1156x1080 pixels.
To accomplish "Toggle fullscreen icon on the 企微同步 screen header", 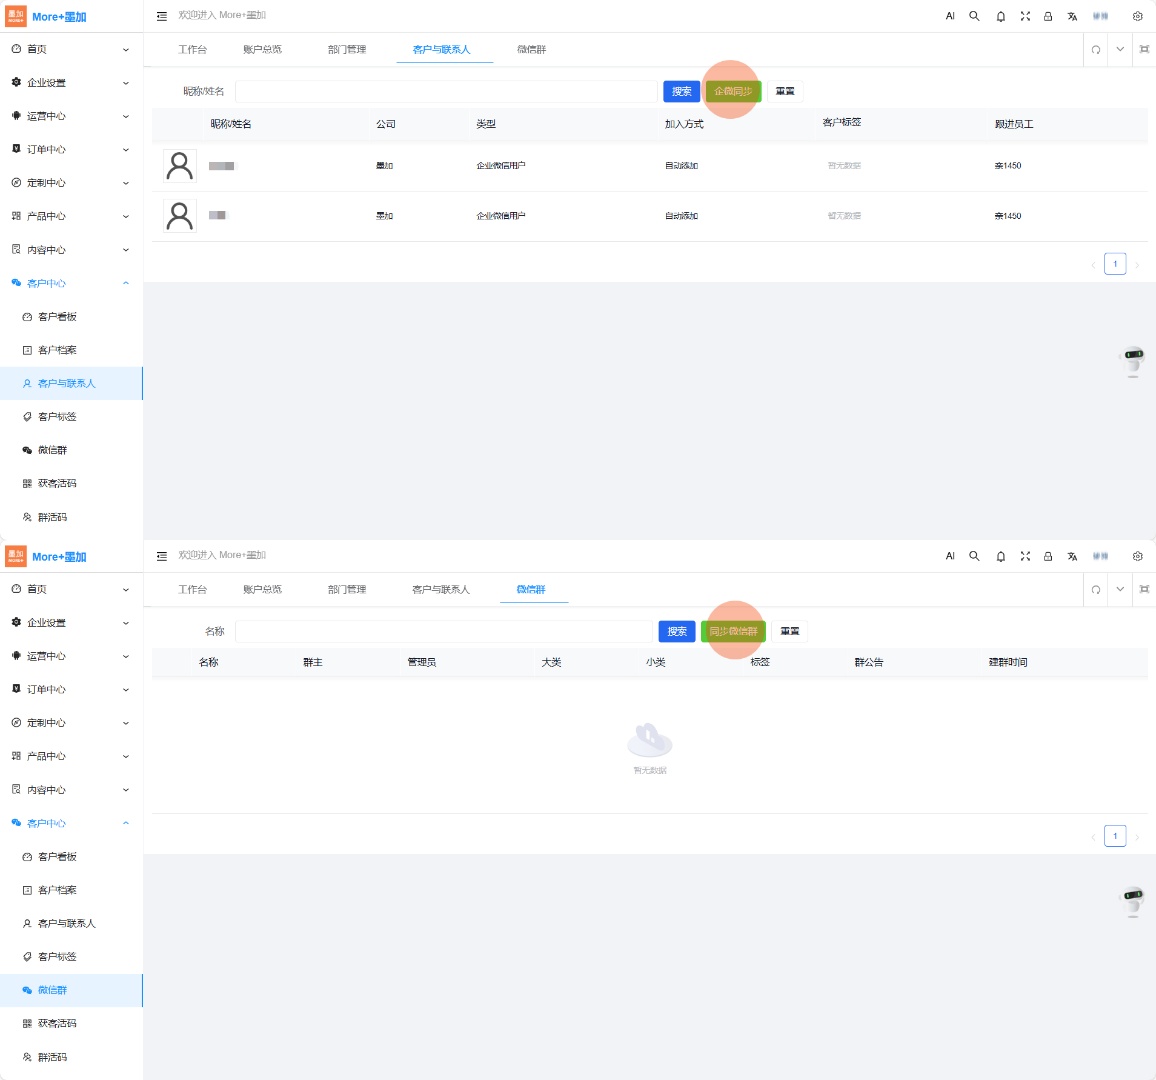I will tap(1025, 17).
